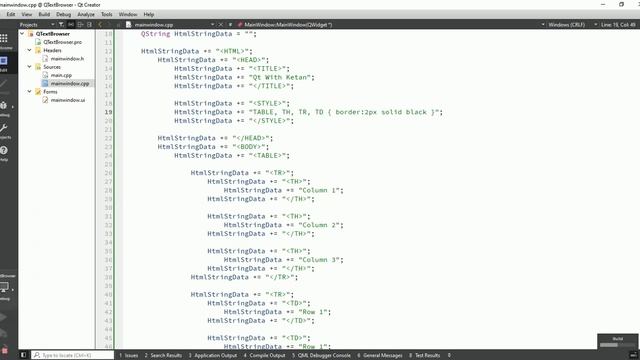Viewport: 640px width, 360px height.
Task: Click the Run play button in sidebar
Action: (x=4, y=317)
